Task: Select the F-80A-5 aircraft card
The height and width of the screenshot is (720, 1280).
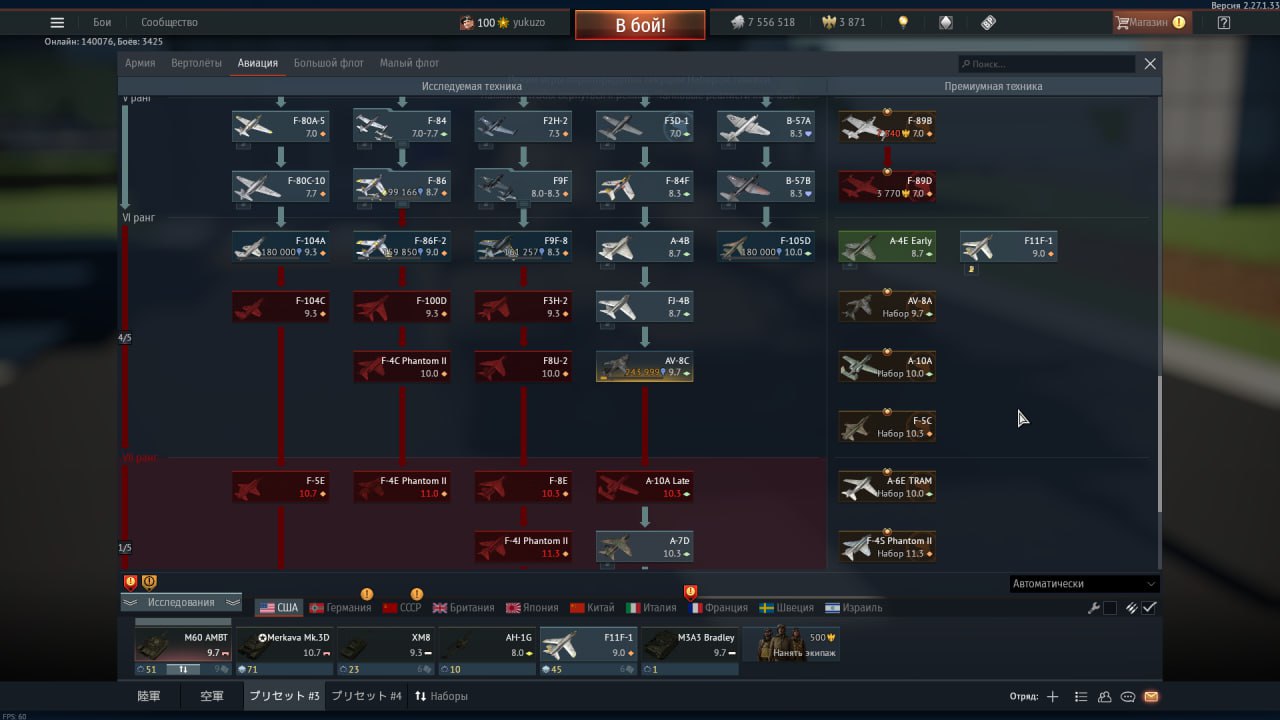Action: 281,126
